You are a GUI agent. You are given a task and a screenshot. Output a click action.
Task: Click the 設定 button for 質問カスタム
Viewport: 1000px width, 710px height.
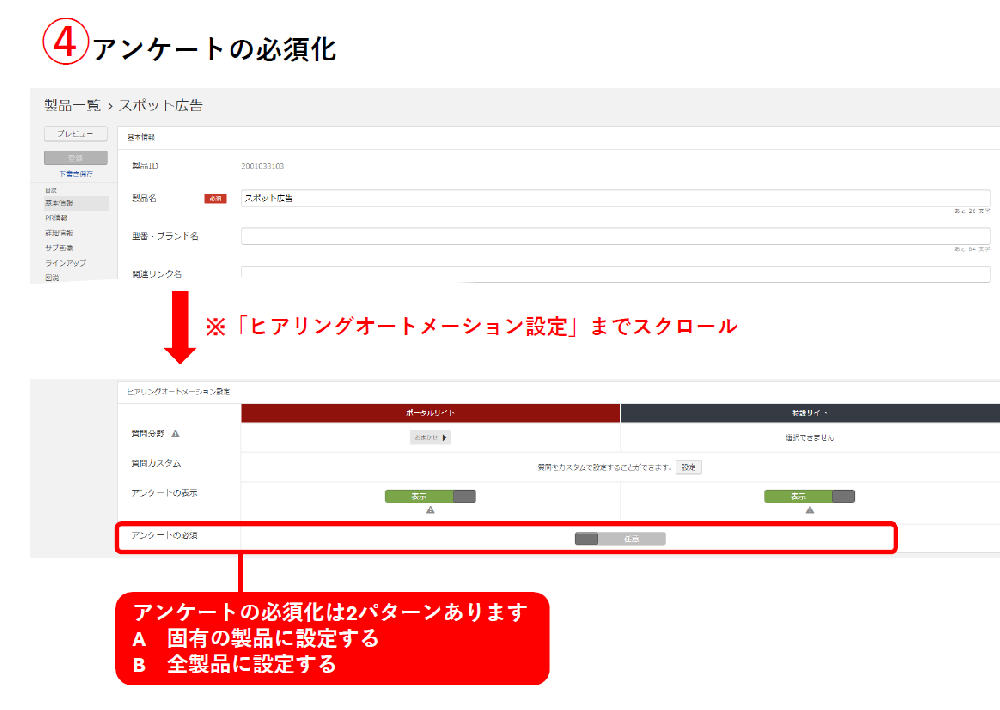pyautogui.click(x=688, y=467)
